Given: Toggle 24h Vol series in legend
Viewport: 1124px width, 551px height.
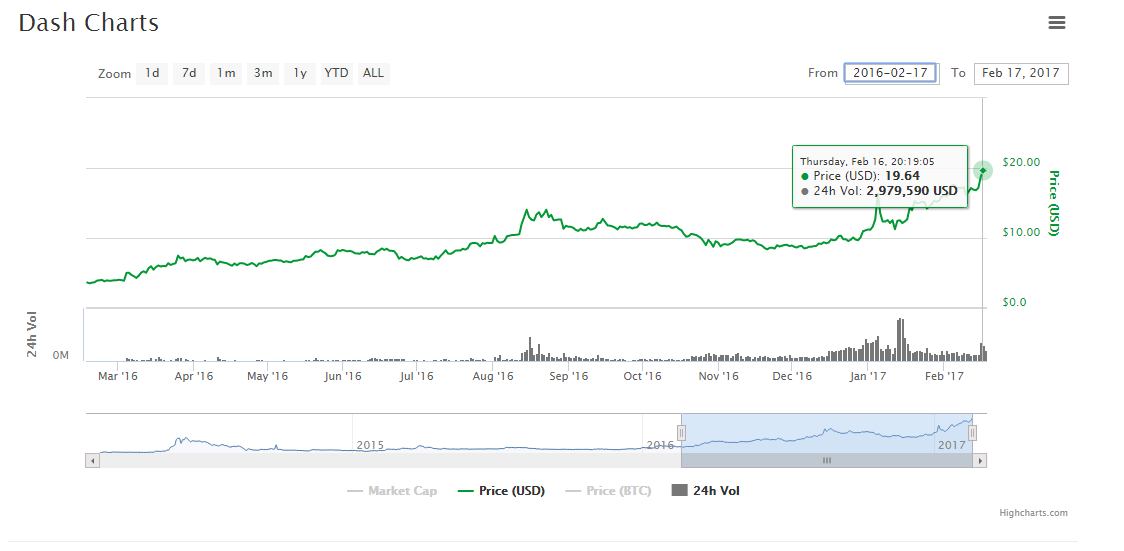Looking at the screenshot, I should pyautogui.click(x=705, y=491).
